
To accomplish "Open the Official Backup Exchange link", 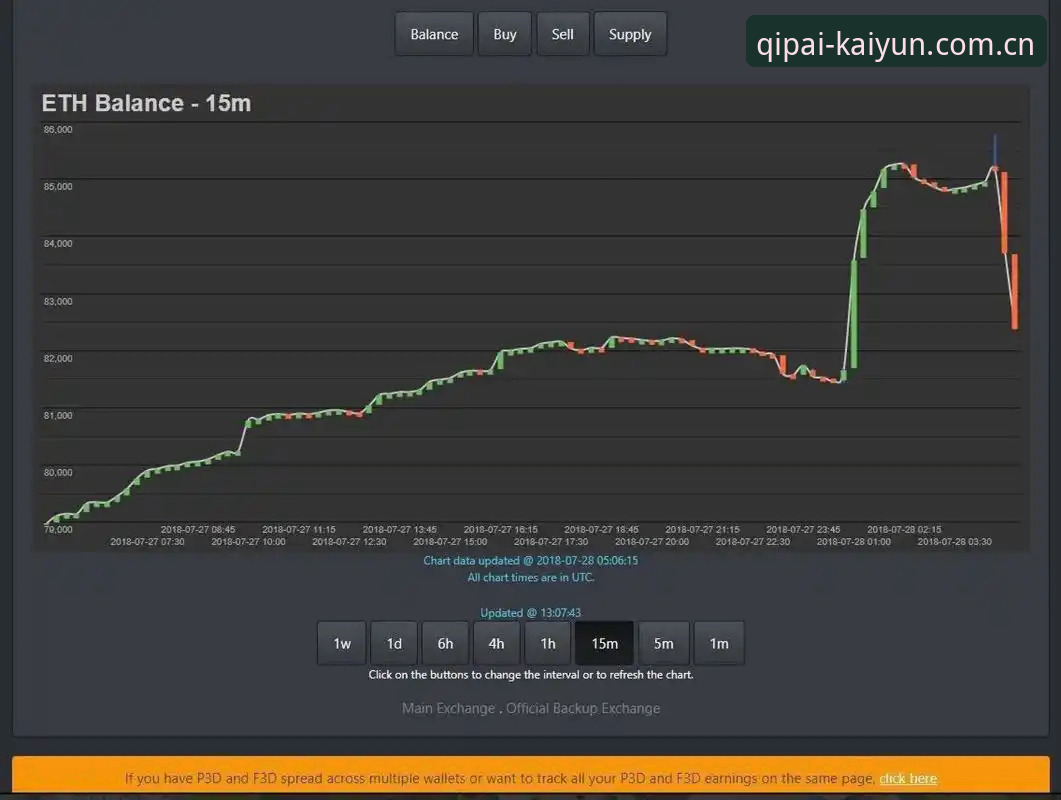I will pyautogui.click(x=583, y=708).
